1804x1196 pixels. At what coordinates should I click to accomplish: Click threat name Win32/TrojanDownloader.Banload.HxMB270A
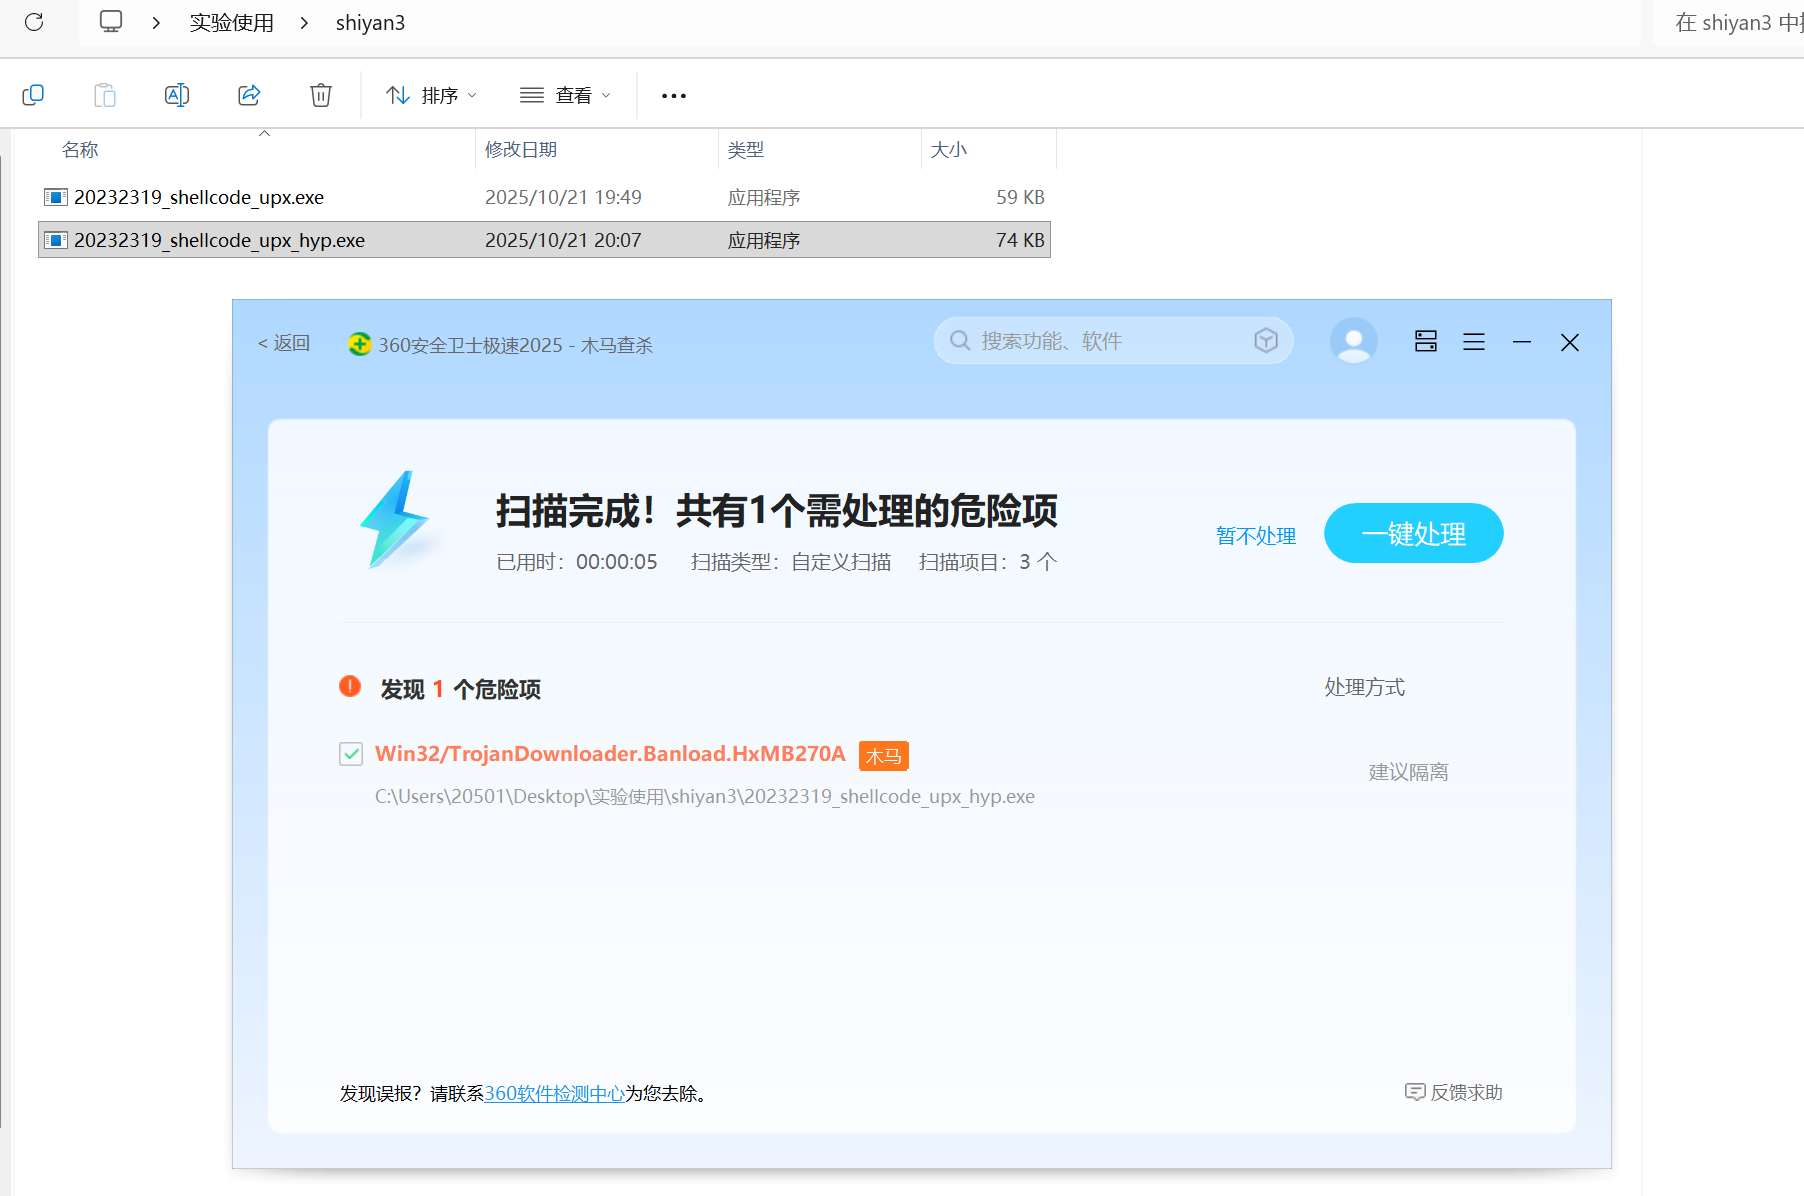610,754
